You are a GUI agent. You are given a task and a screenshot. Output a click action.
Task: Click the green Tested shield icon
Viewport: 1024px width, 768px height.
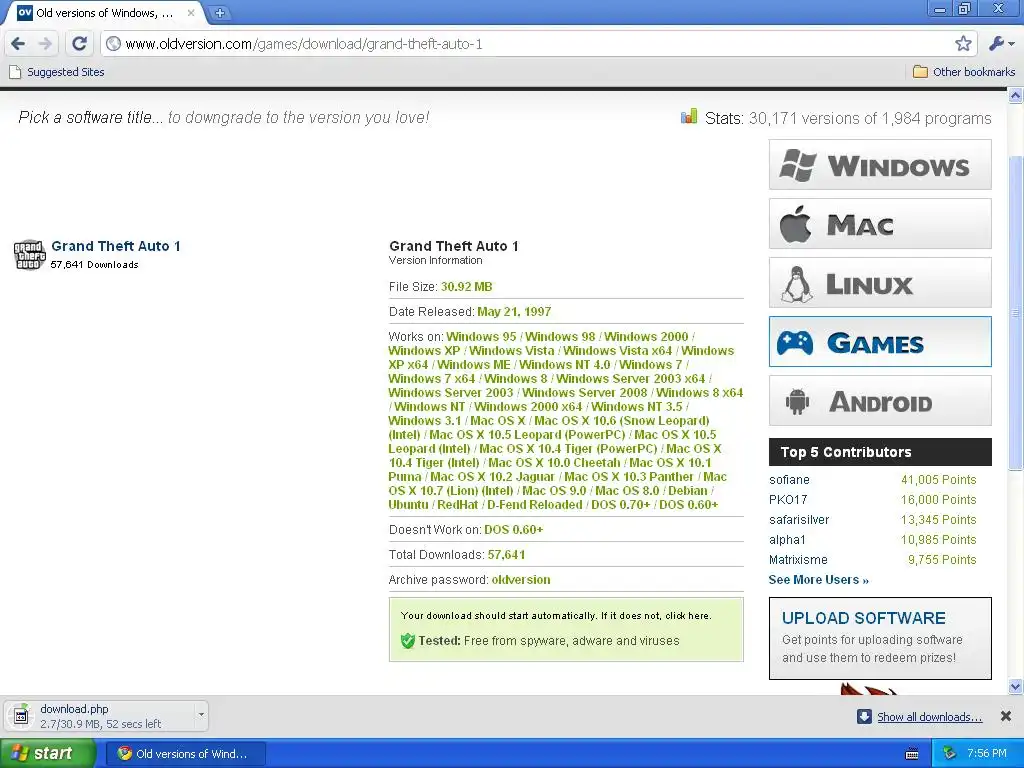(408, 641)
